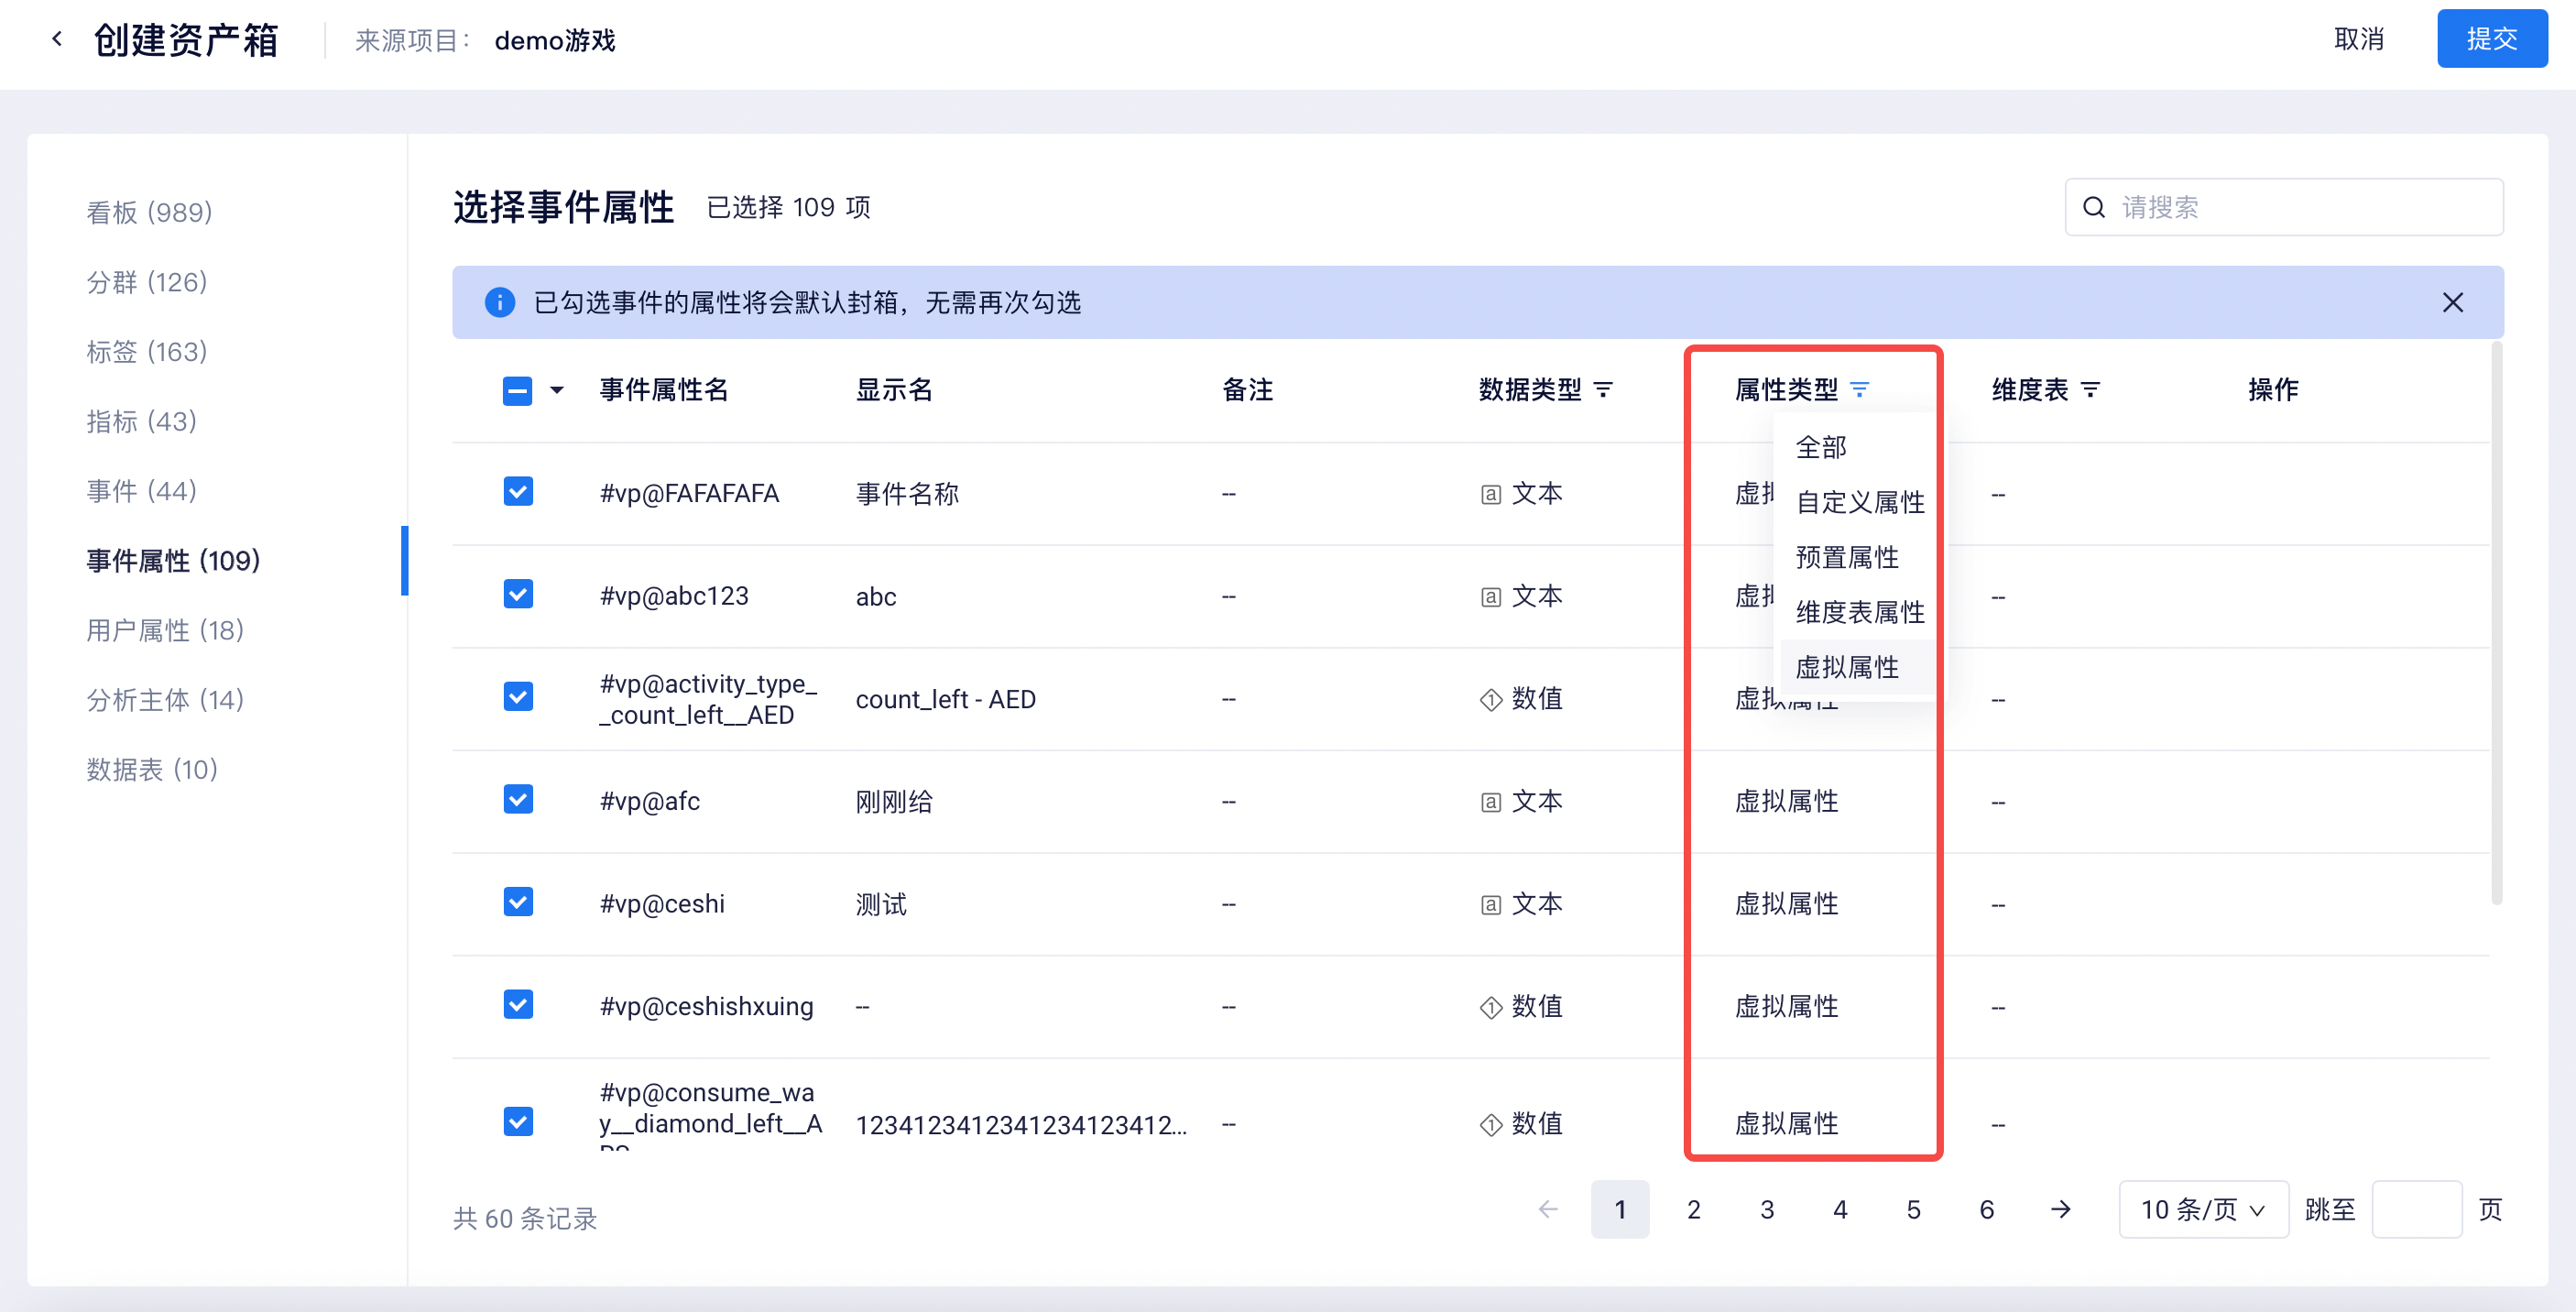The image size is (2576, 1312).
Task: Go to page 4
Action: [x=1840, y=1209]
